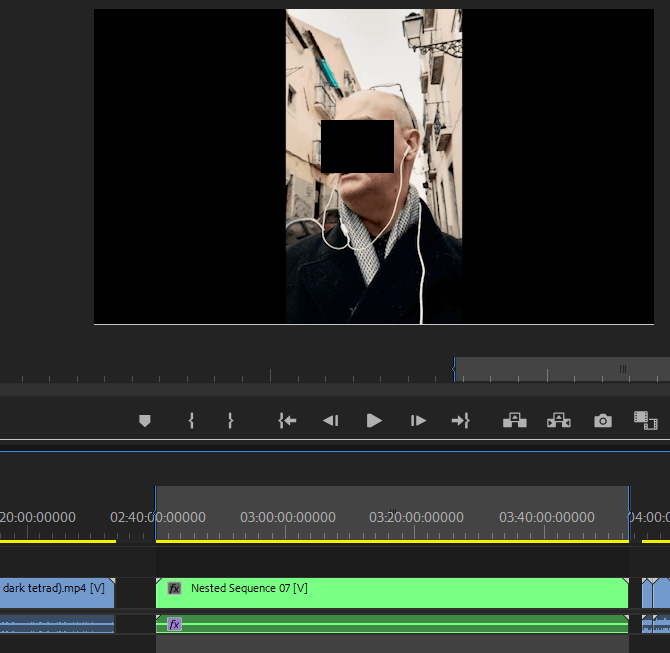Image resolution: width=670 pixels, height=653 pixels.
Task: Jump to the Out point
Action: (x=460, y=421)
